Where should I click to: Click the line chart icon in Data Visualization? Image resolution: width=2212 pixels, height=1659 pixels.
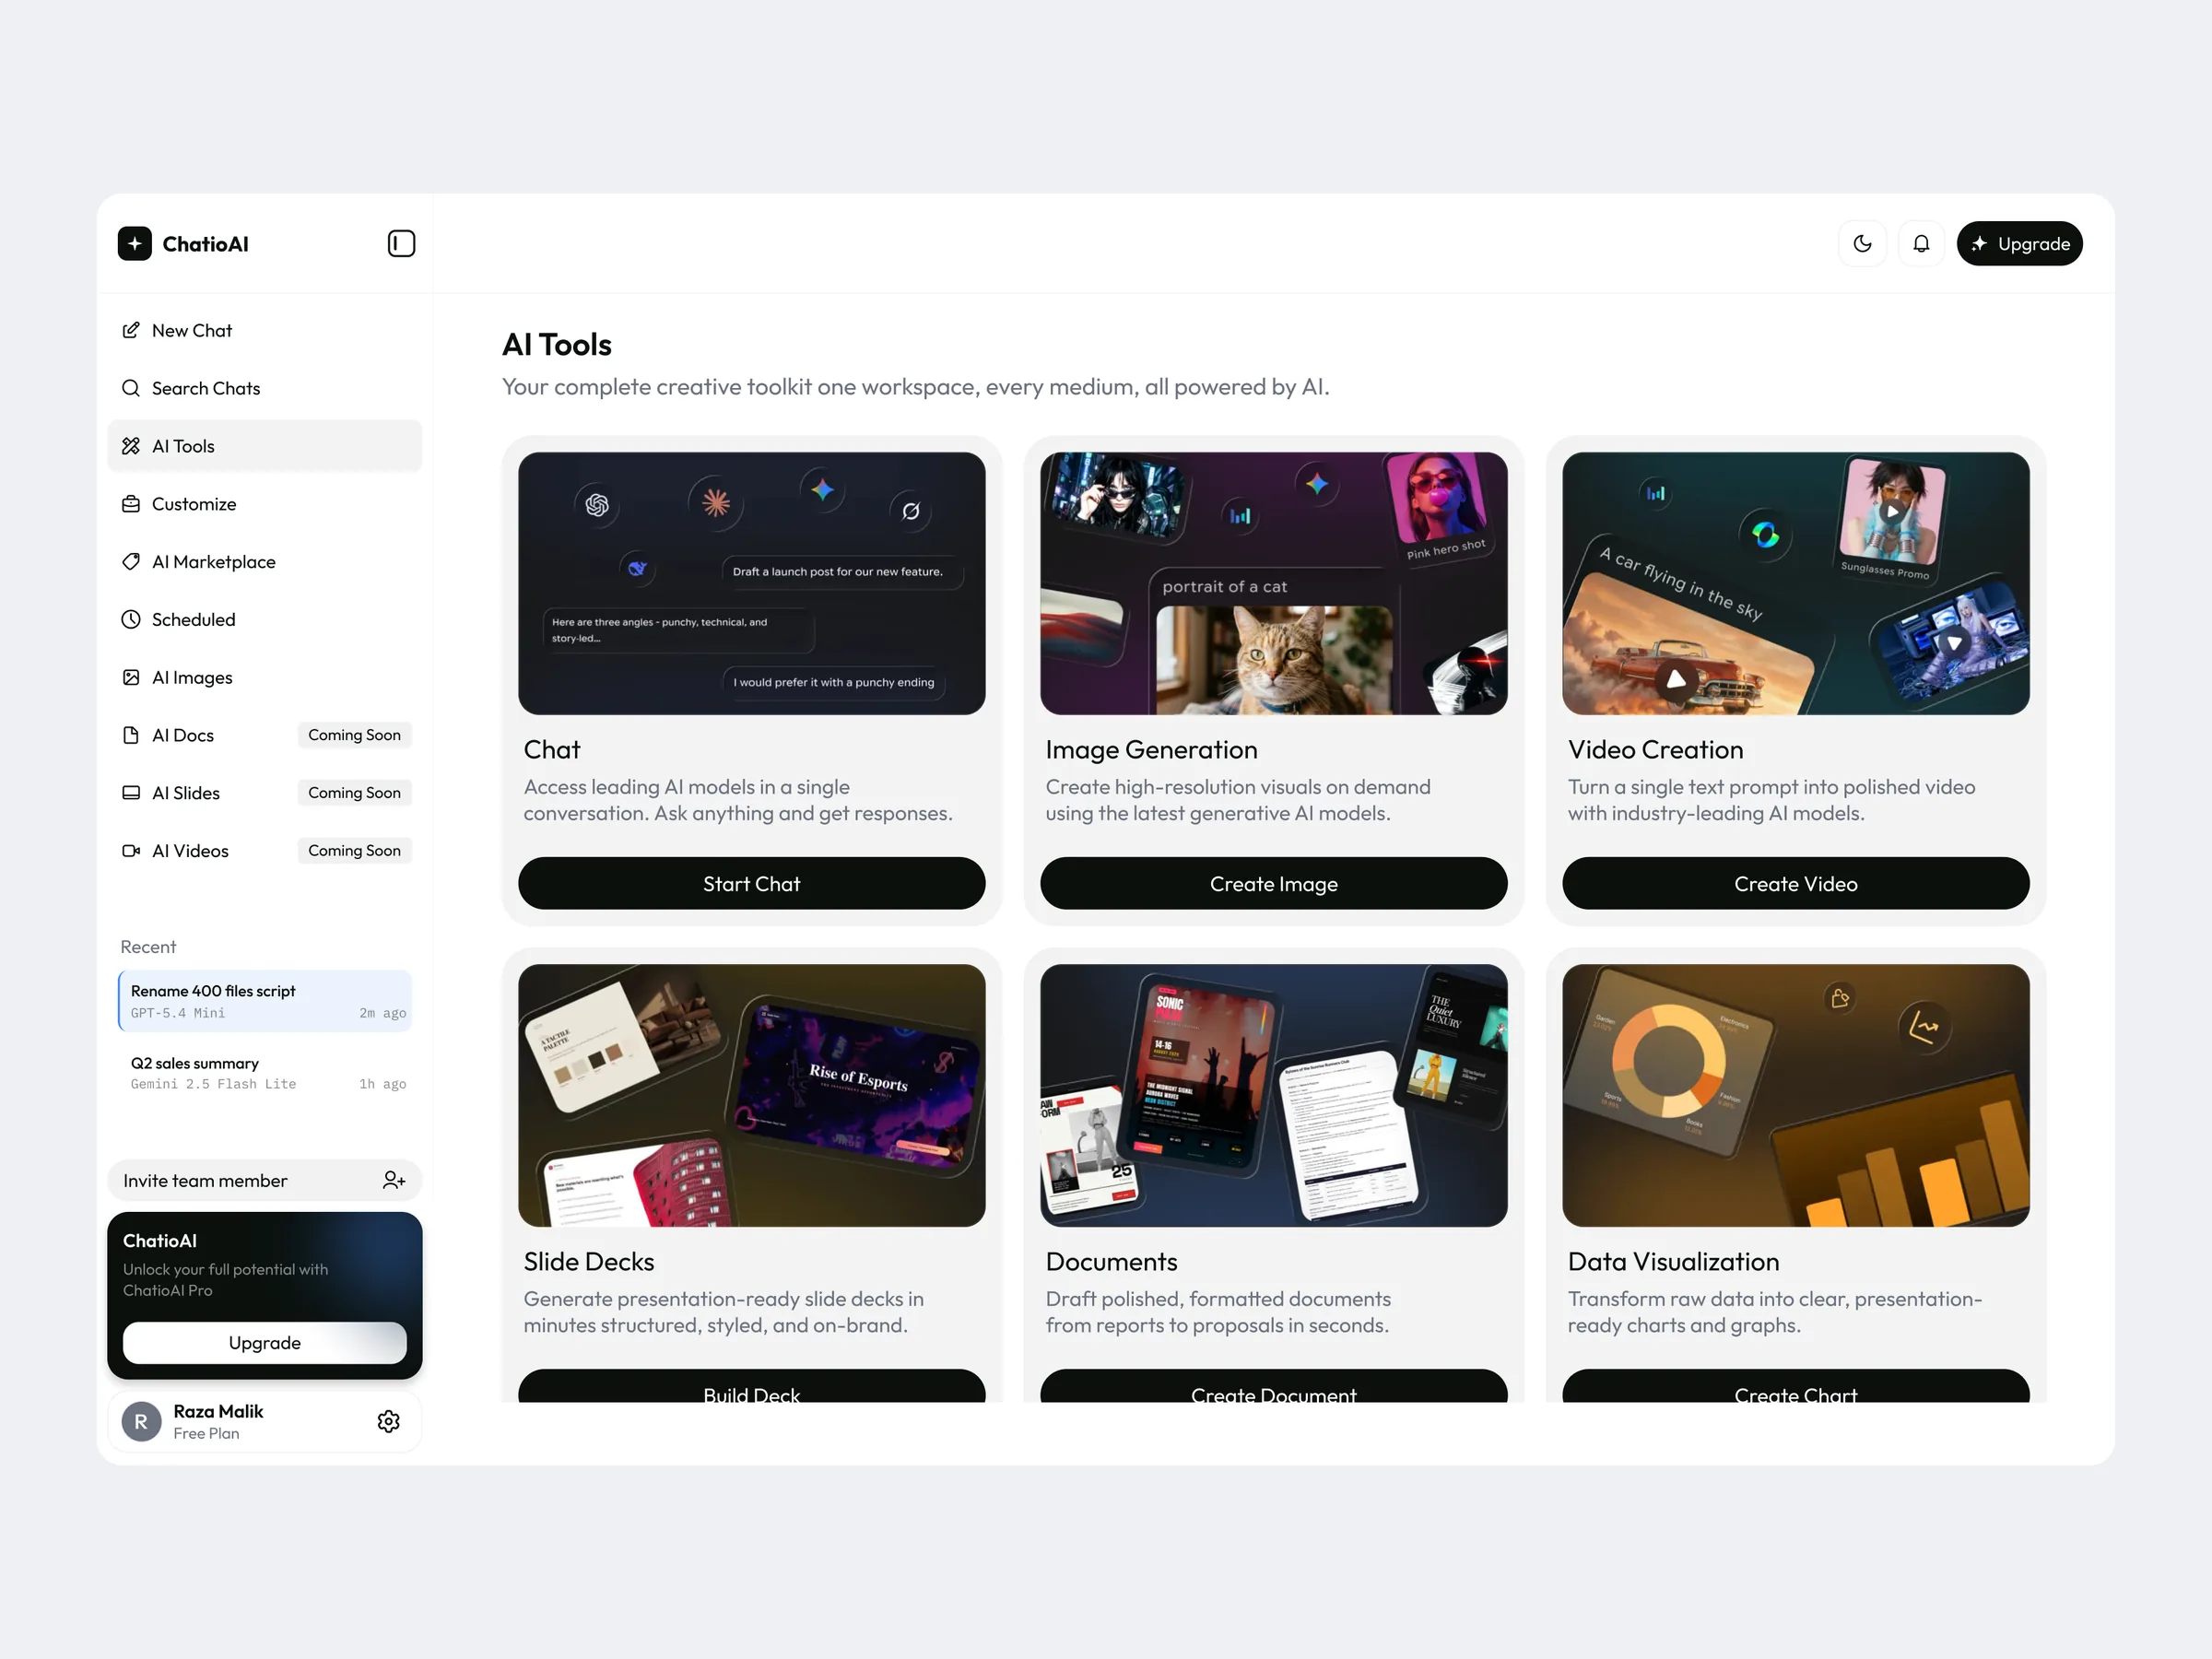click(x=1924, y=1027)
